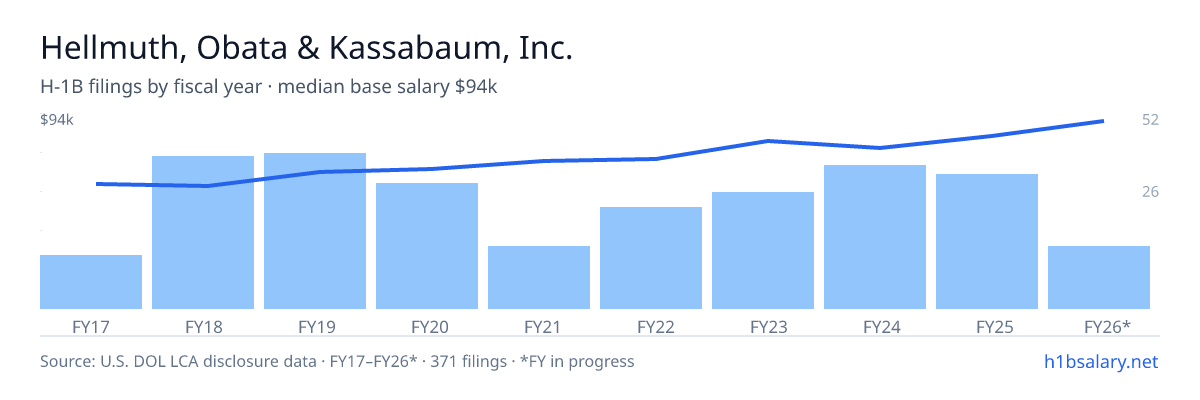Click the FY24 filings bar

875,237
